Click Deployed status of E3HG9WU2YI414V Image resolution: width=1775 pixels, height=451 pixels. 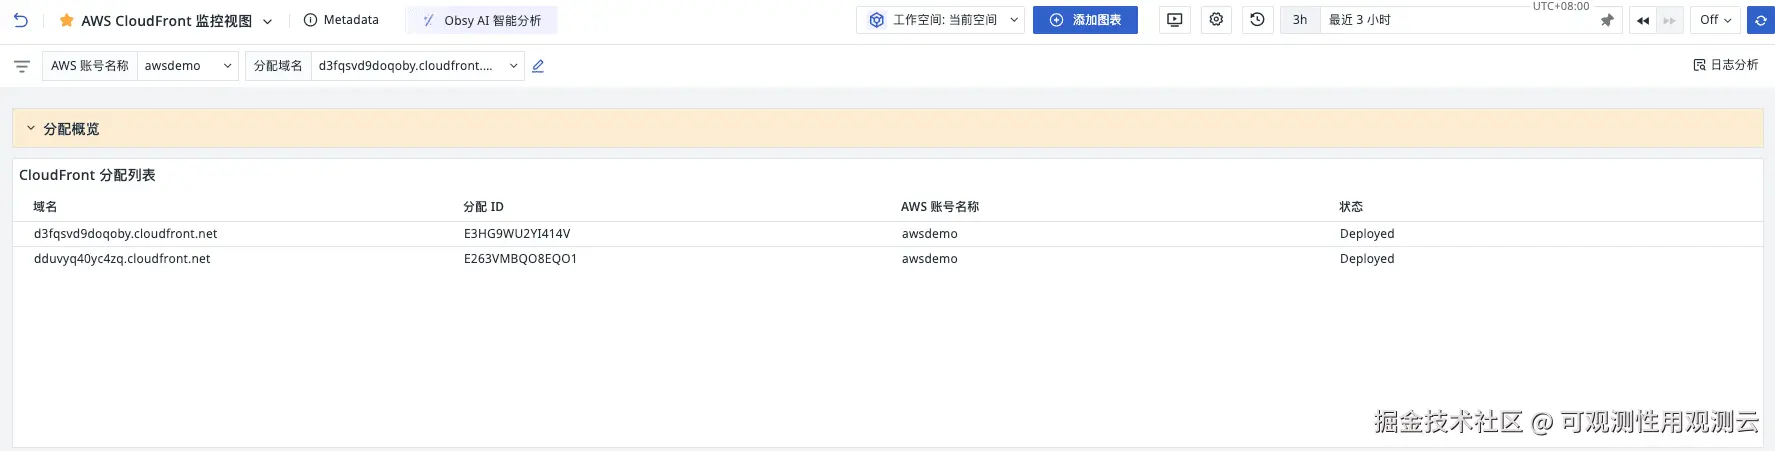pos(1367,234)
